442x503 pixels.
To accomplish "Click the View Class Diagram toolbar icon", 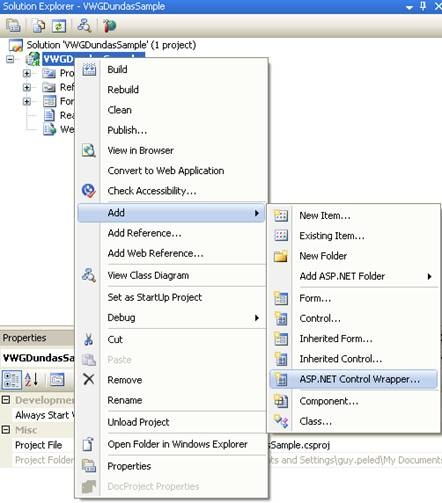I will 84,25.
